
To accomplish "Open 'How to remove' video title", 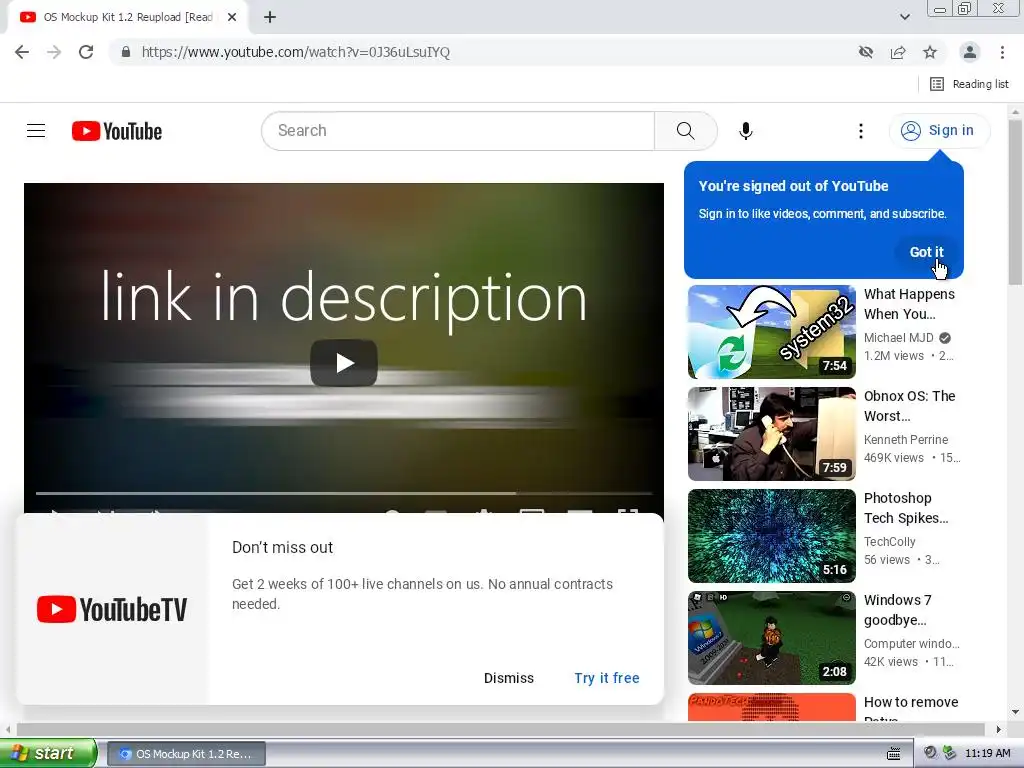I will (911, 702).
